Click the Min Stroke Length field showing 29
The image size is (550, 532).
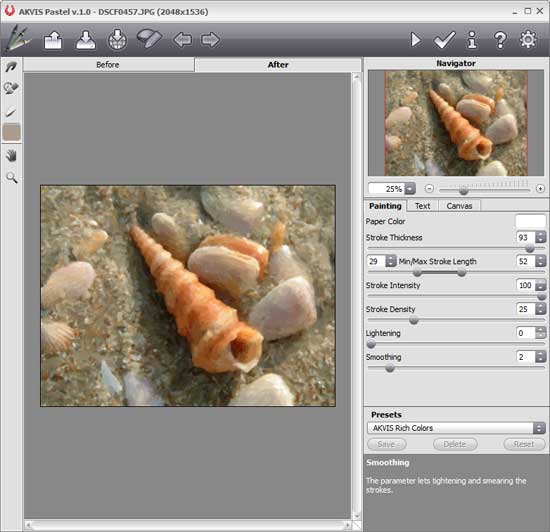click(376, 261)
